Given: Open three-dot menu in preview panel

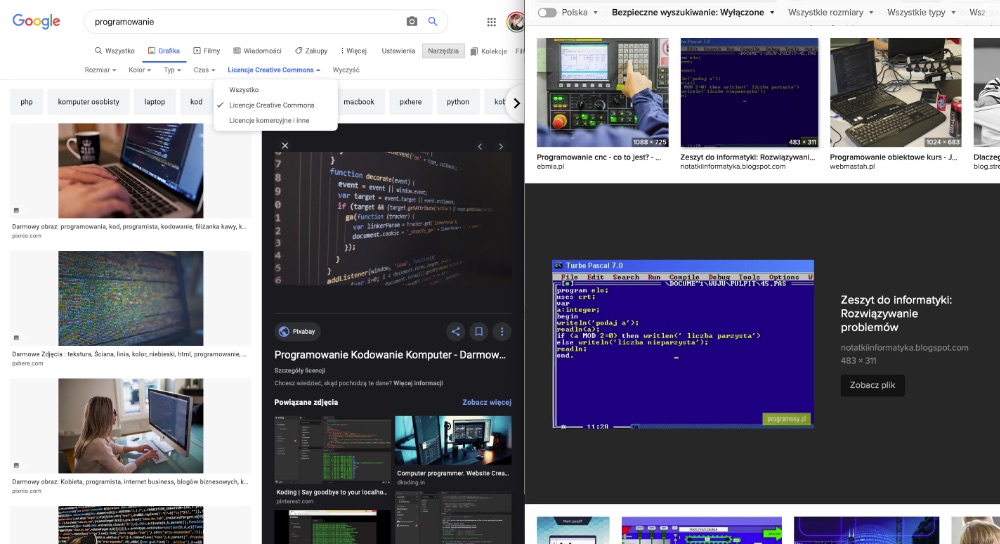Looking at the screenshot, I should click(502, 332).
